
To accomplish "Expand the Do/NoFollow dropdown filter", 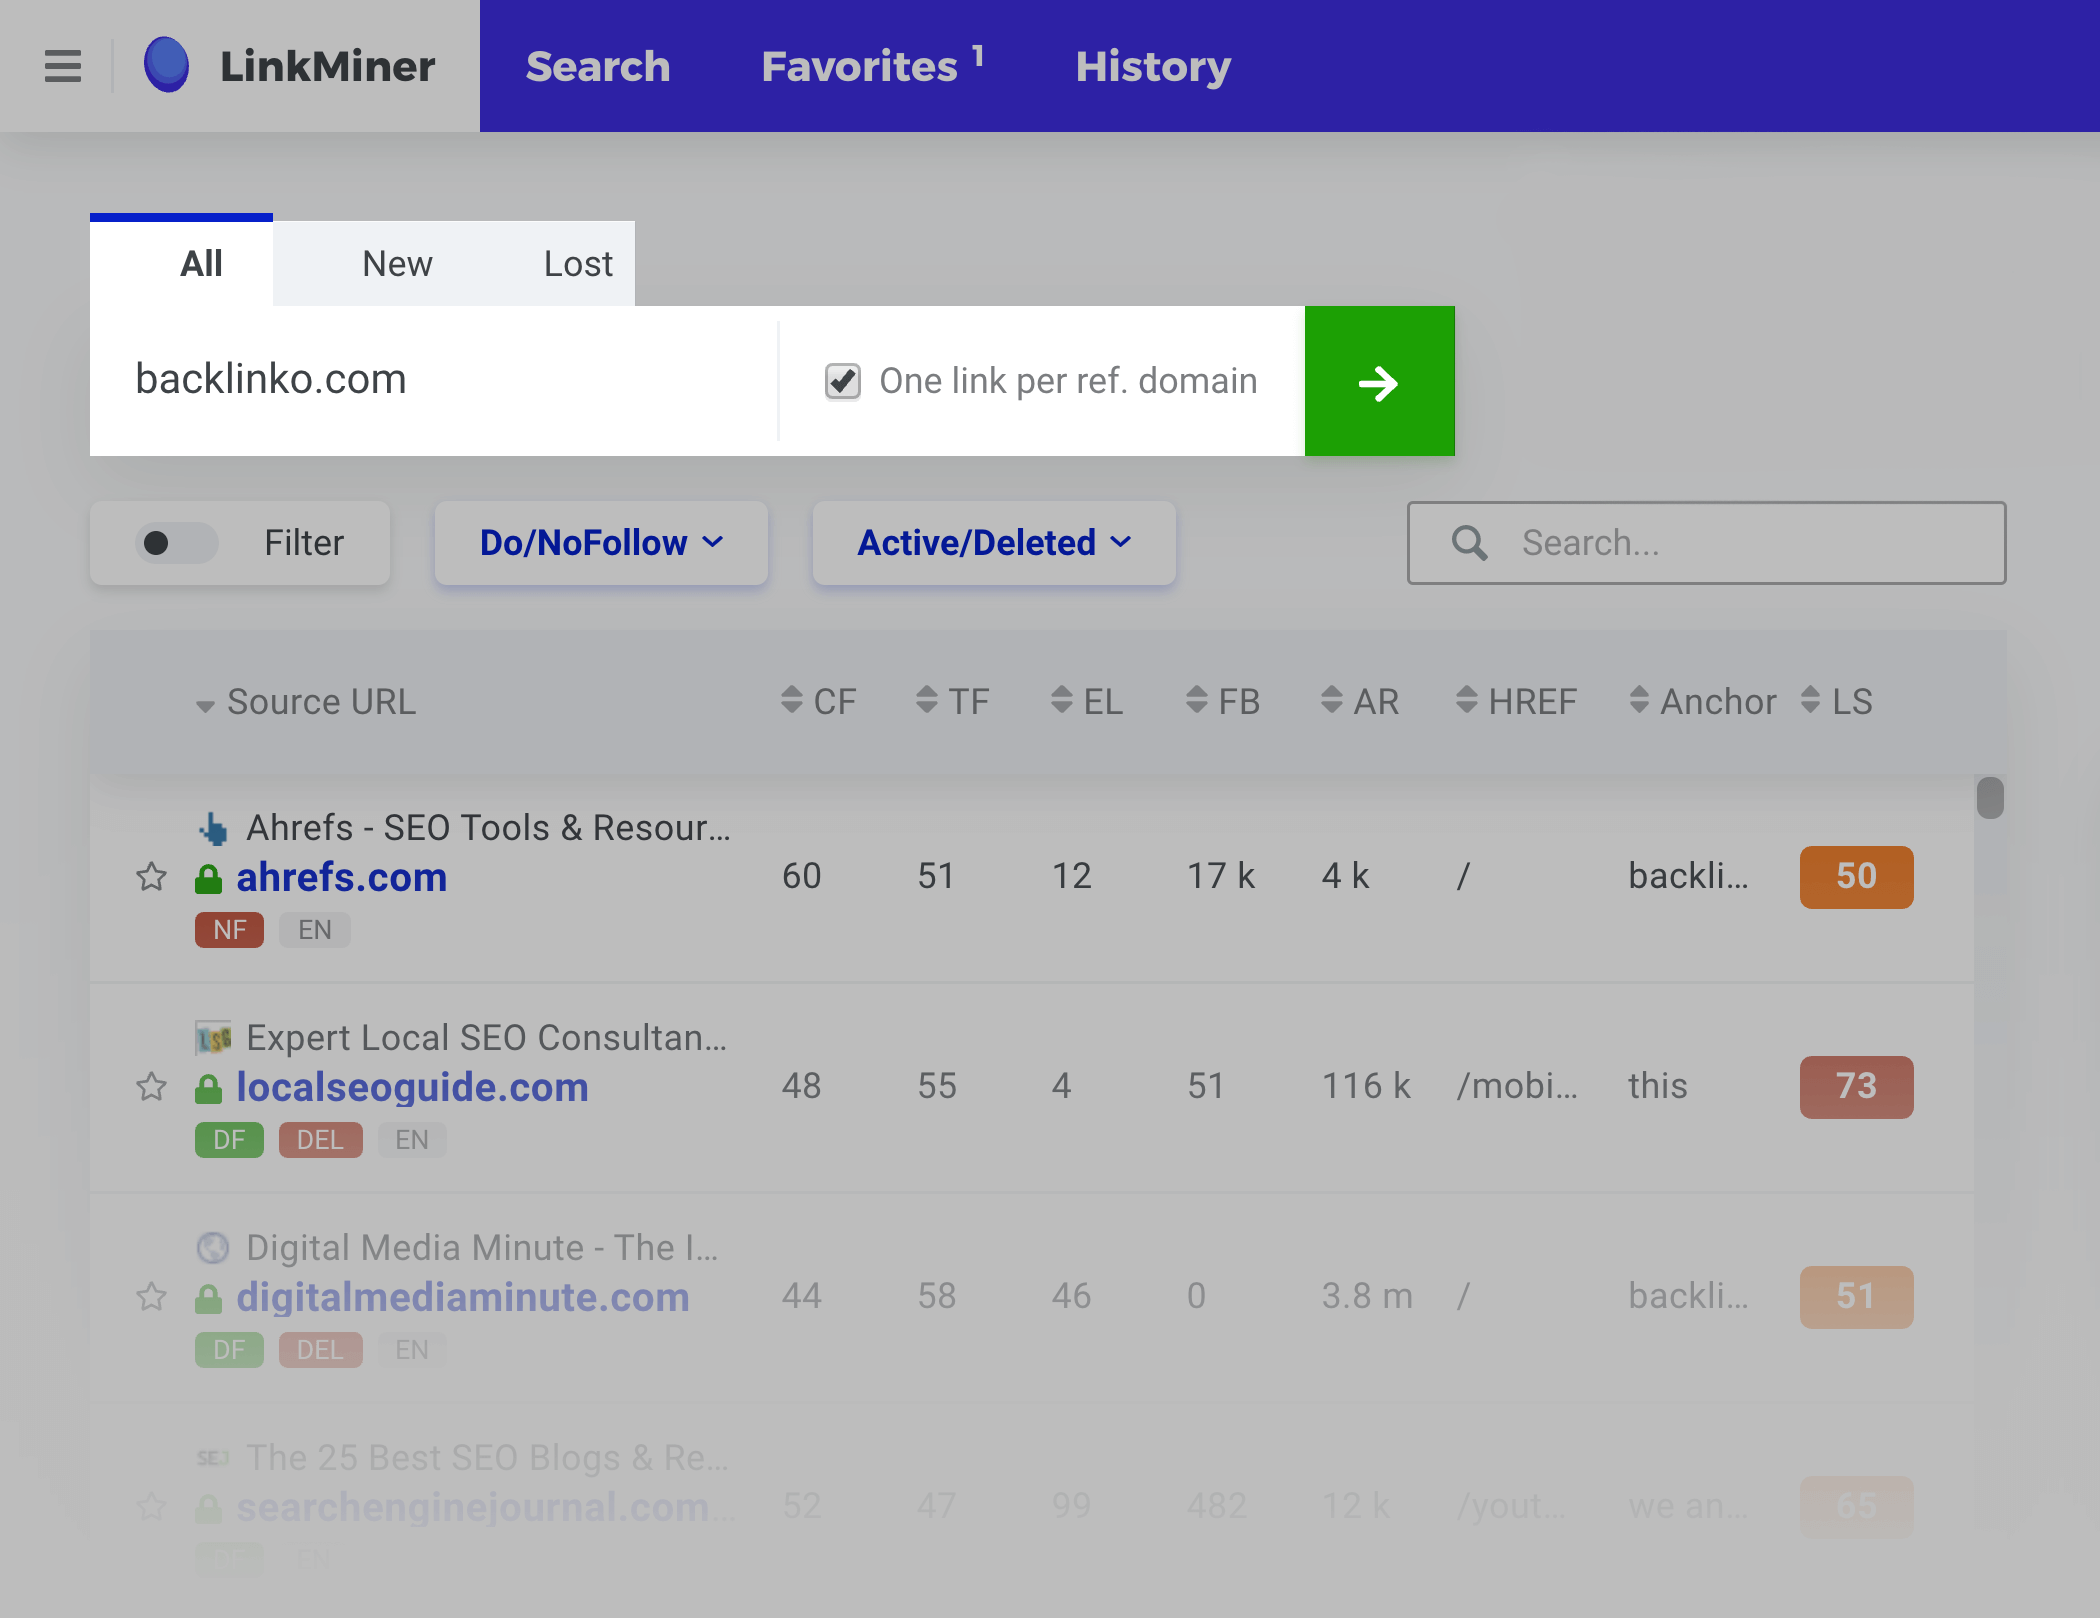I will [x=600, y=542].
